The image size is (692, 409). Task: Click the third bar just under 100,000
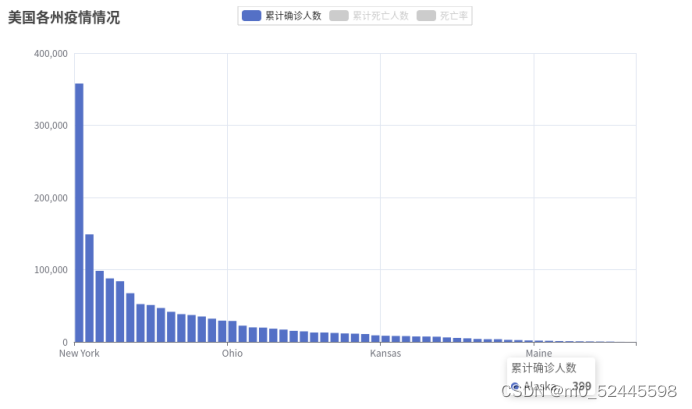(x=99, y=307)
